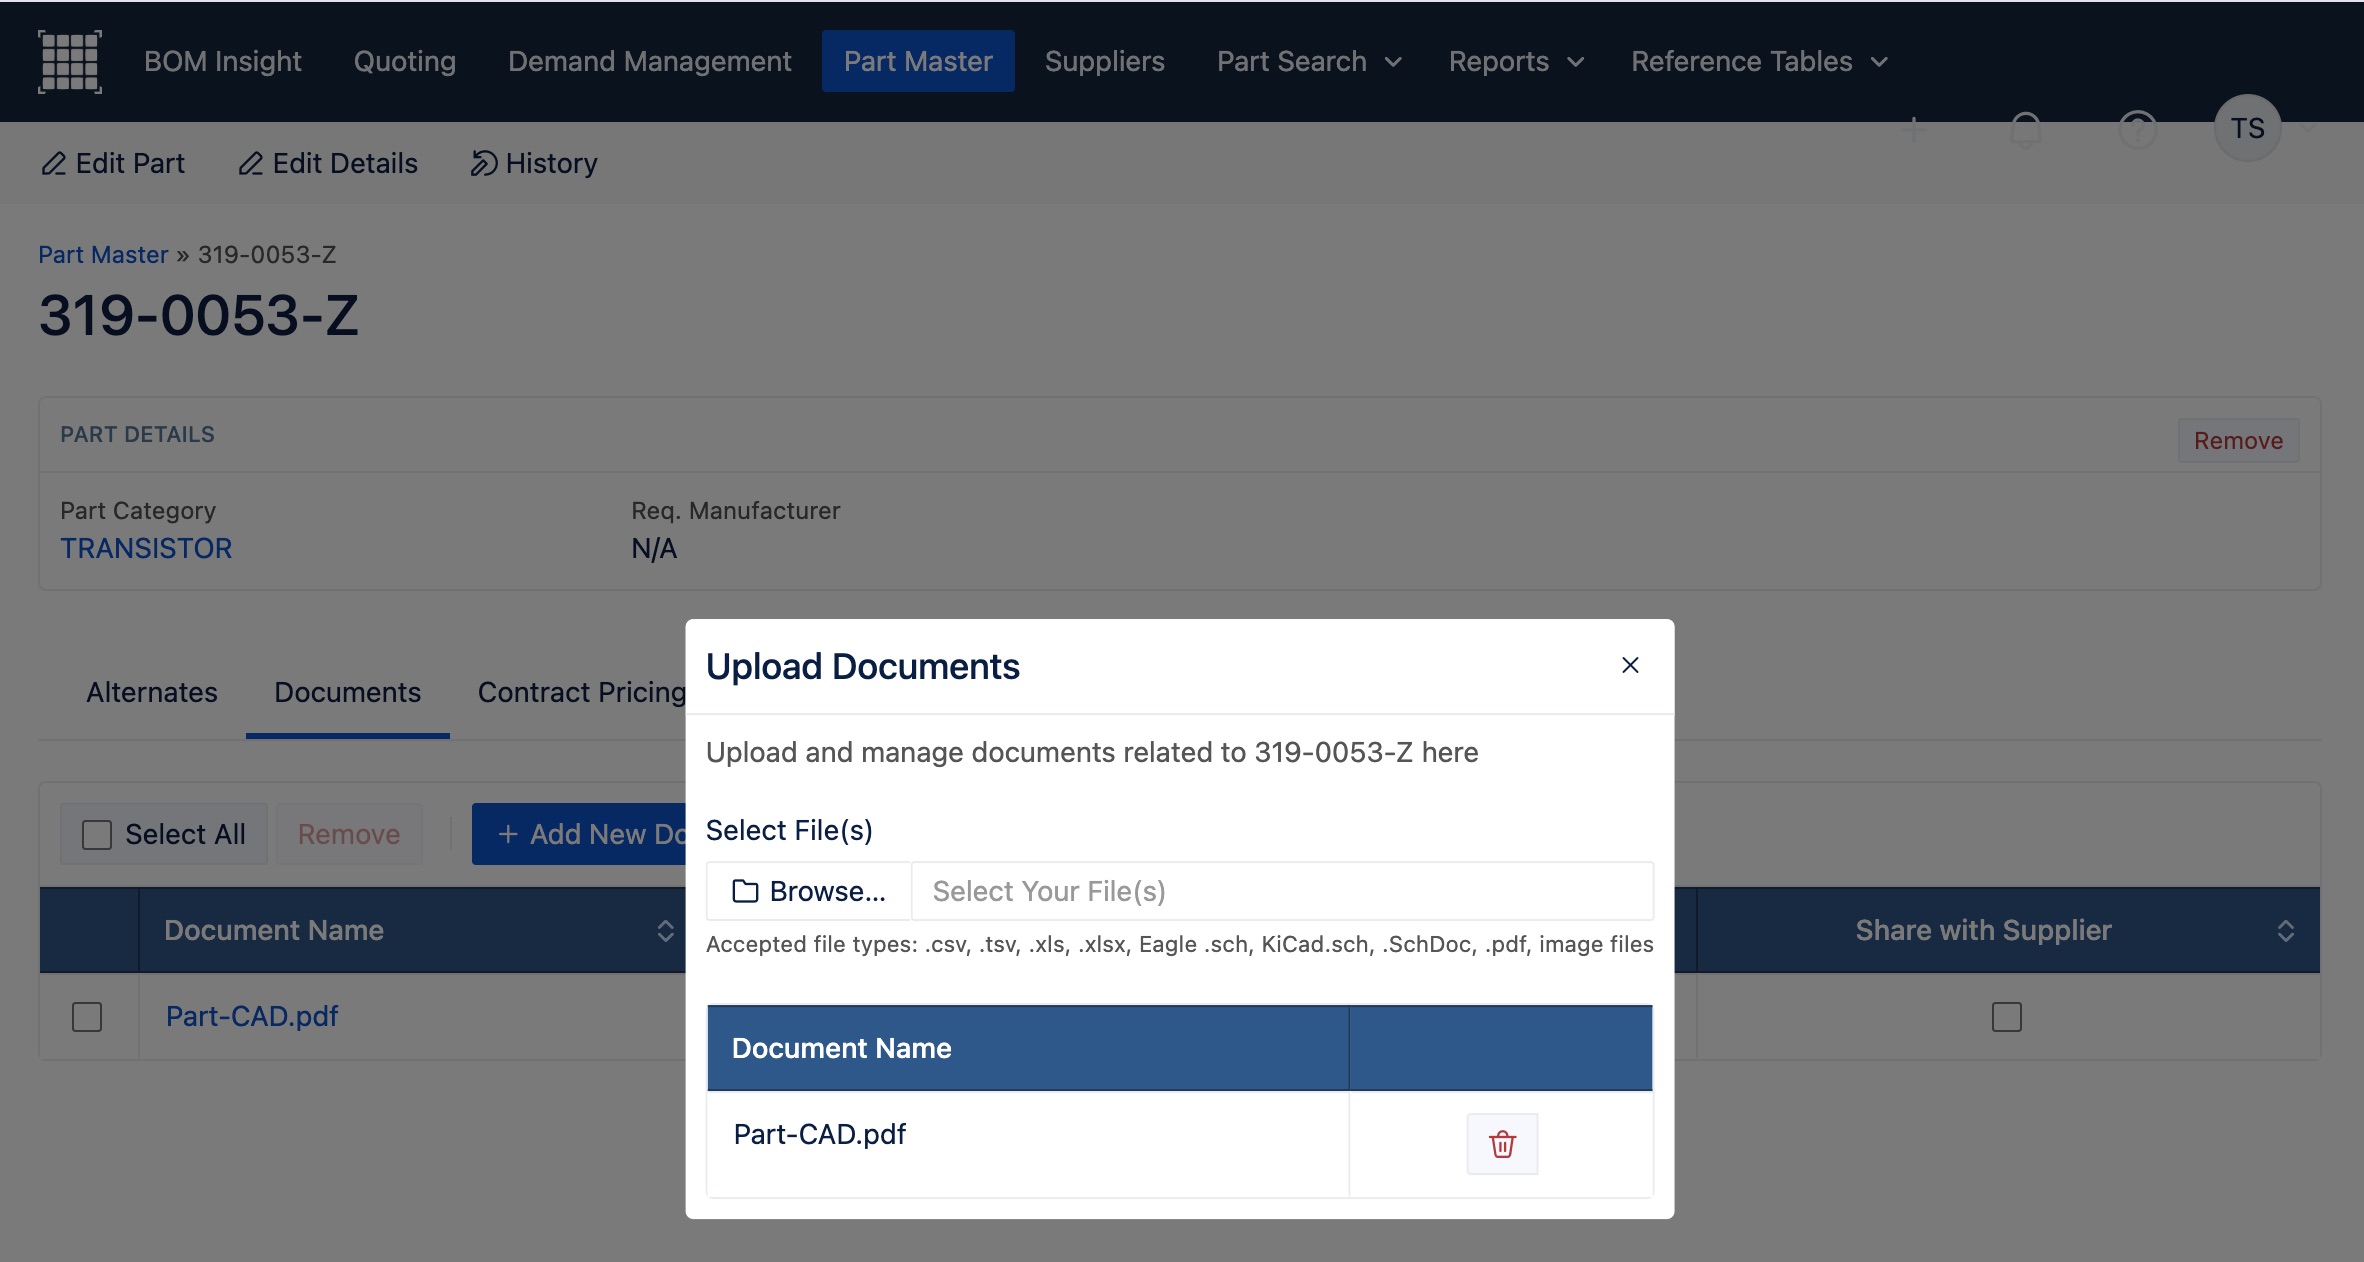Click the Edit Part pencil button
Viewport: 2364px width, 1262px height.
(x=113, y=163)
